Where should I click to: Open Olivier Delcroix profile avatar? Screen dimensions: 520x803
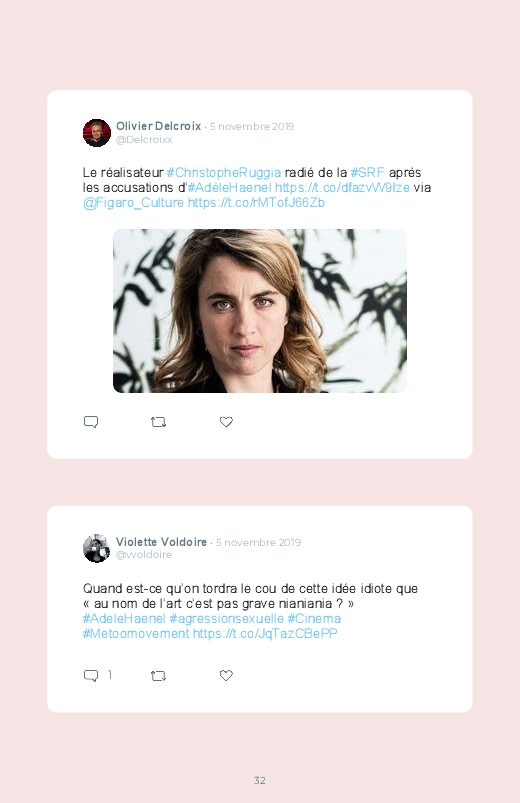click(x=97, y=133)
